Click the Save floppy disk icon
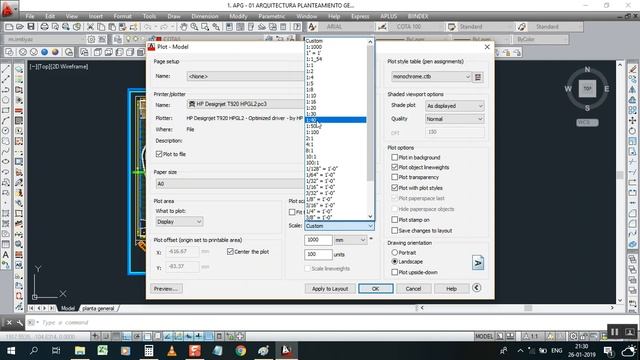 (x=31, y=27)
